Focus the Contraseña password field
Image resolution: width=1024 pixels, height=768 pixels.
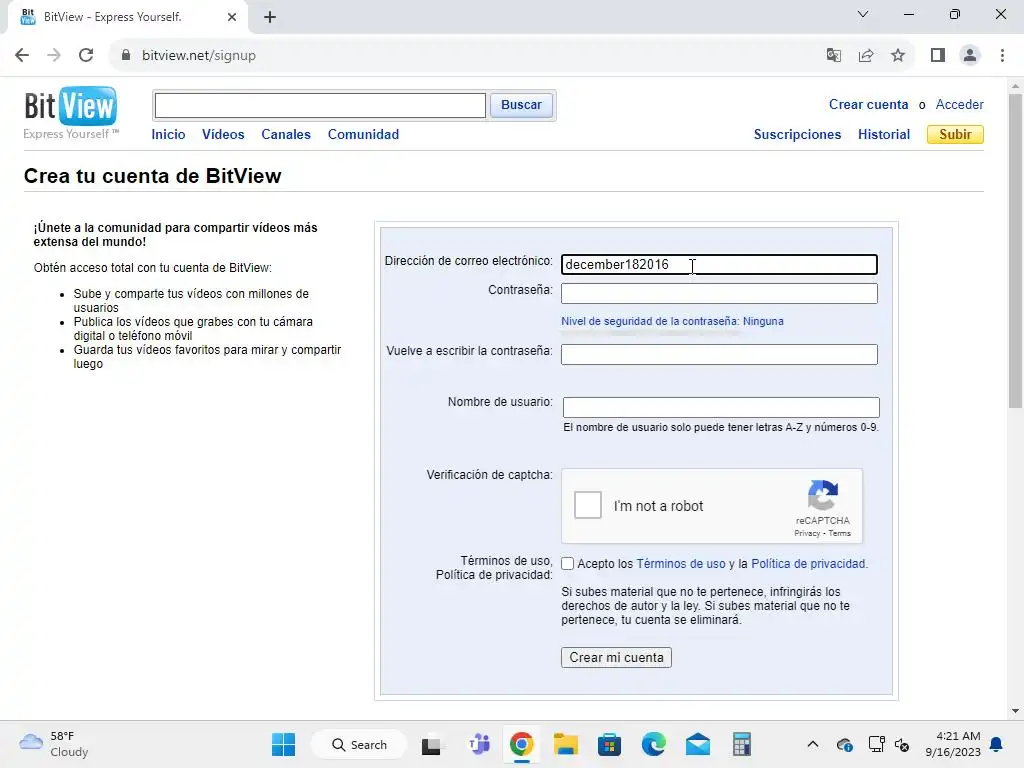point(719,293)
